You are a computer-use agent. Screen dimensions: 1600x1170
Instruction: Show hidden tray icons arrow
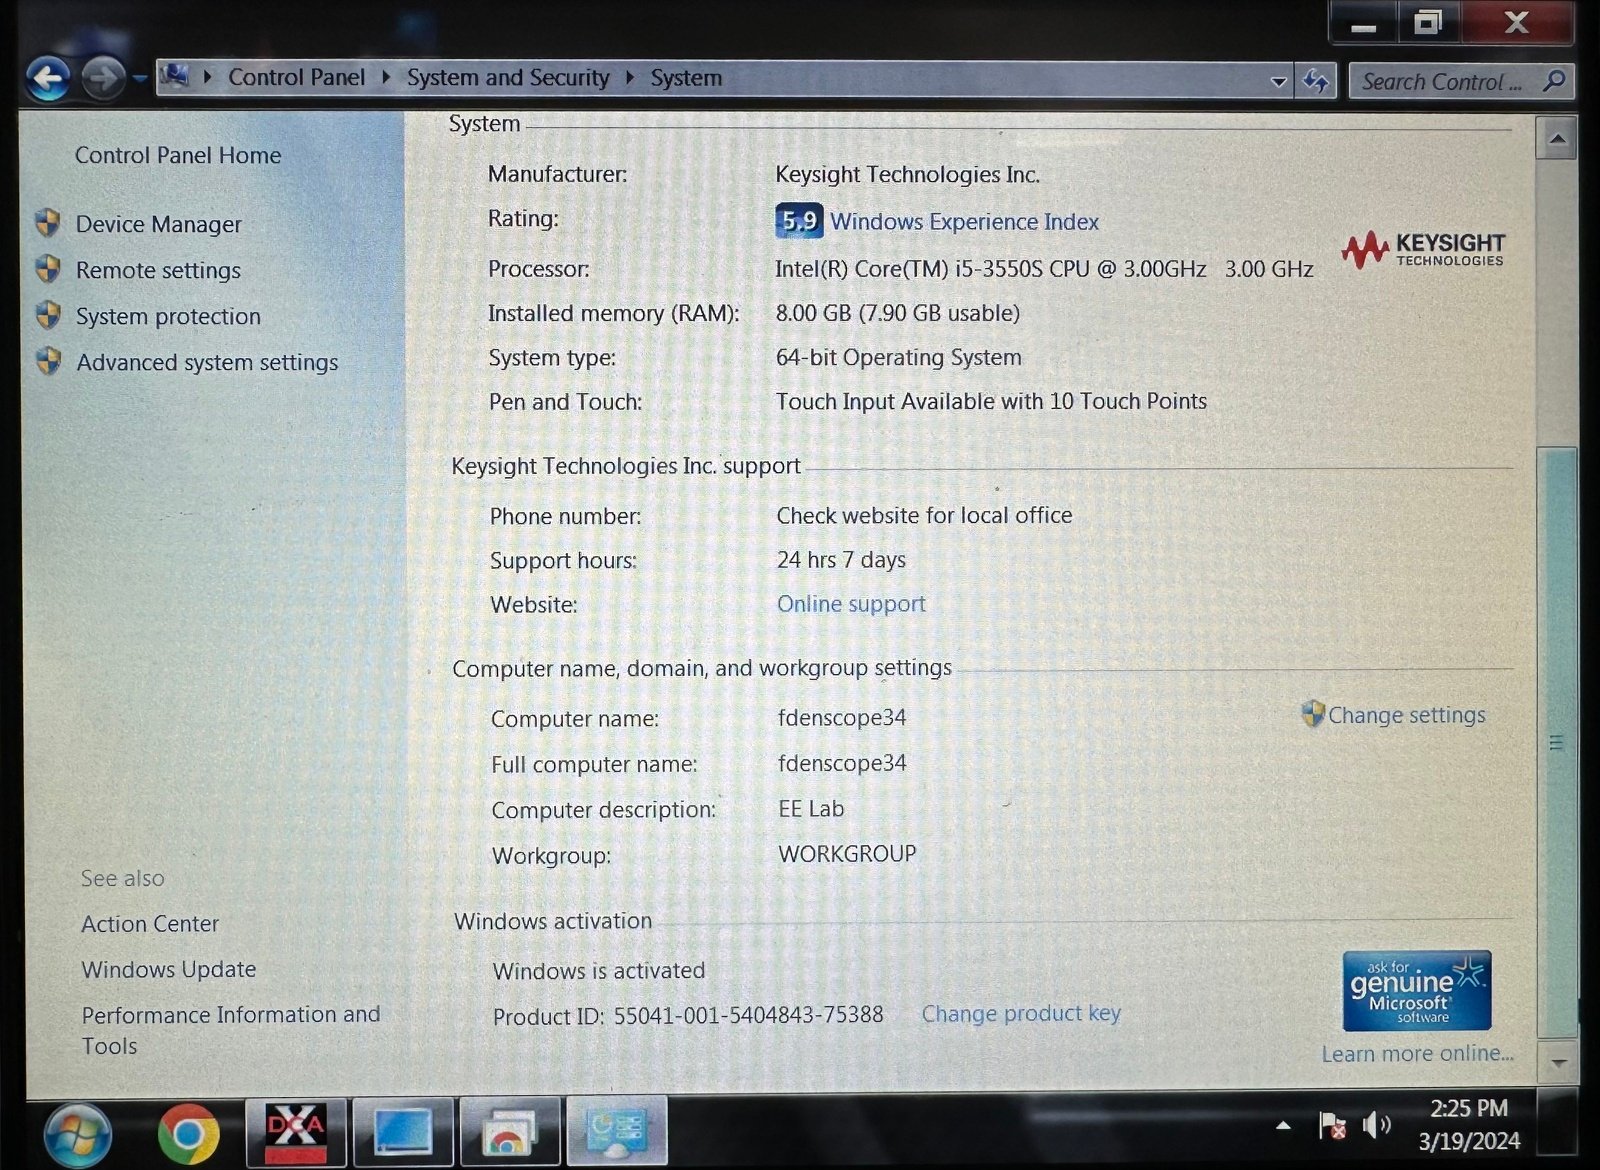[x=1283, y=1126]
